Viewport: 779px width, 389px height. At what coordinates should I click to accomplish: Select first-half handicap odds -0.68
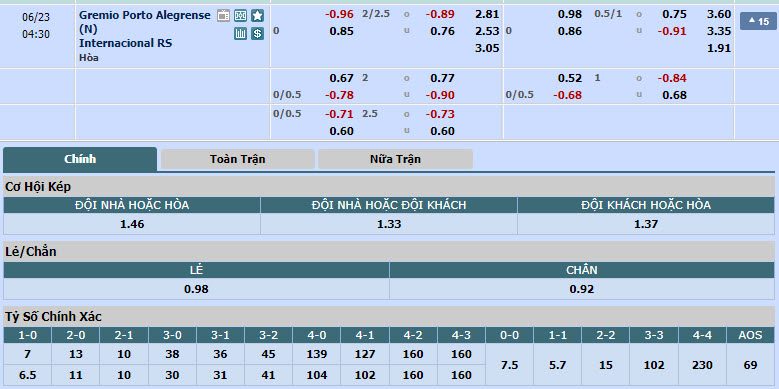coord(567,95)
